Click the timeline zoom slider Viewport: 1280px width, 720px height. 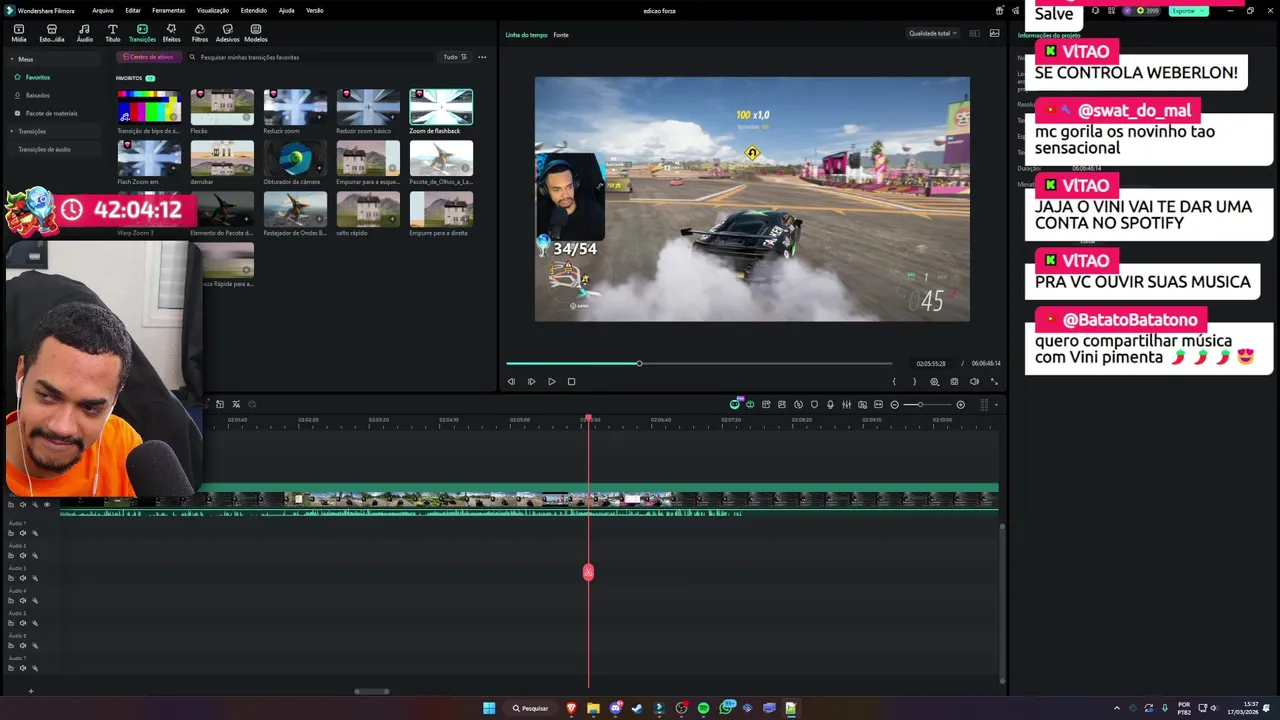tap(928, 404)
